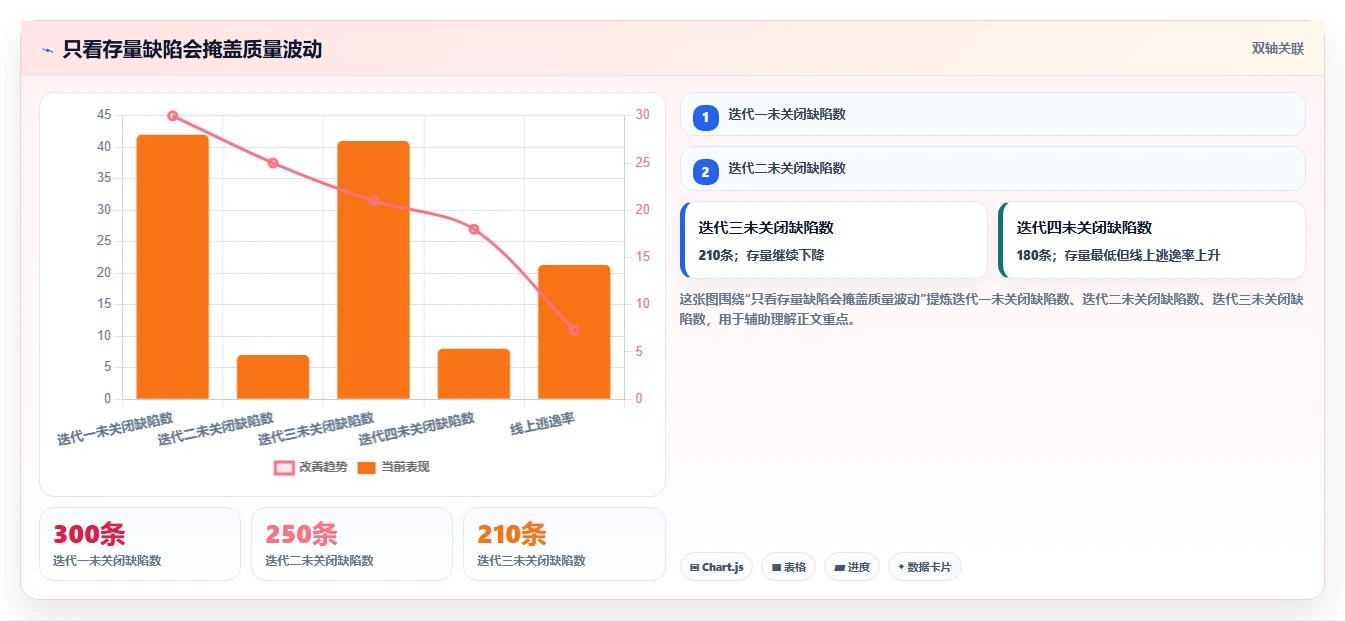Select the orange bar for 迭代三未关闭缺陷数
The image size is (1345, 621).
click(x=373, y=270)
